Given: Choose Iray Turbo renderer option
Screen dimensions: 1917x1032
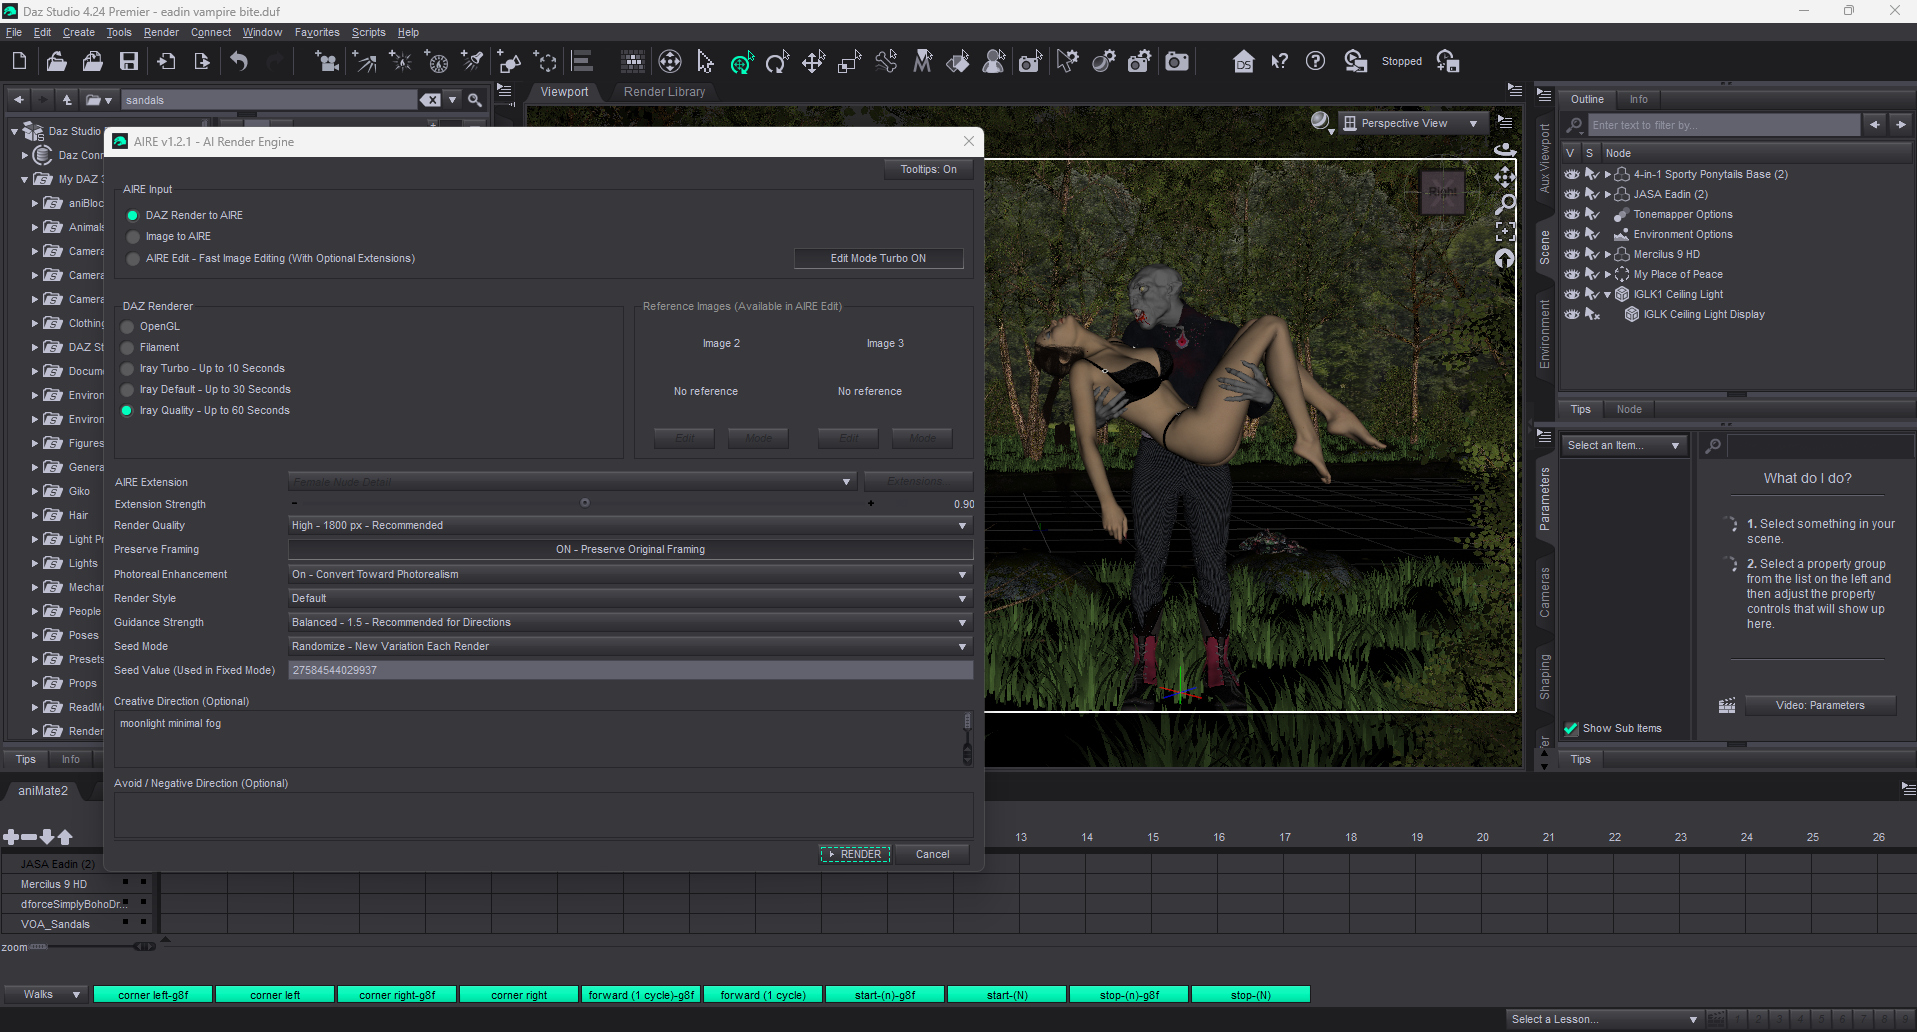Looking at the screenshot, I should (127, 369).
